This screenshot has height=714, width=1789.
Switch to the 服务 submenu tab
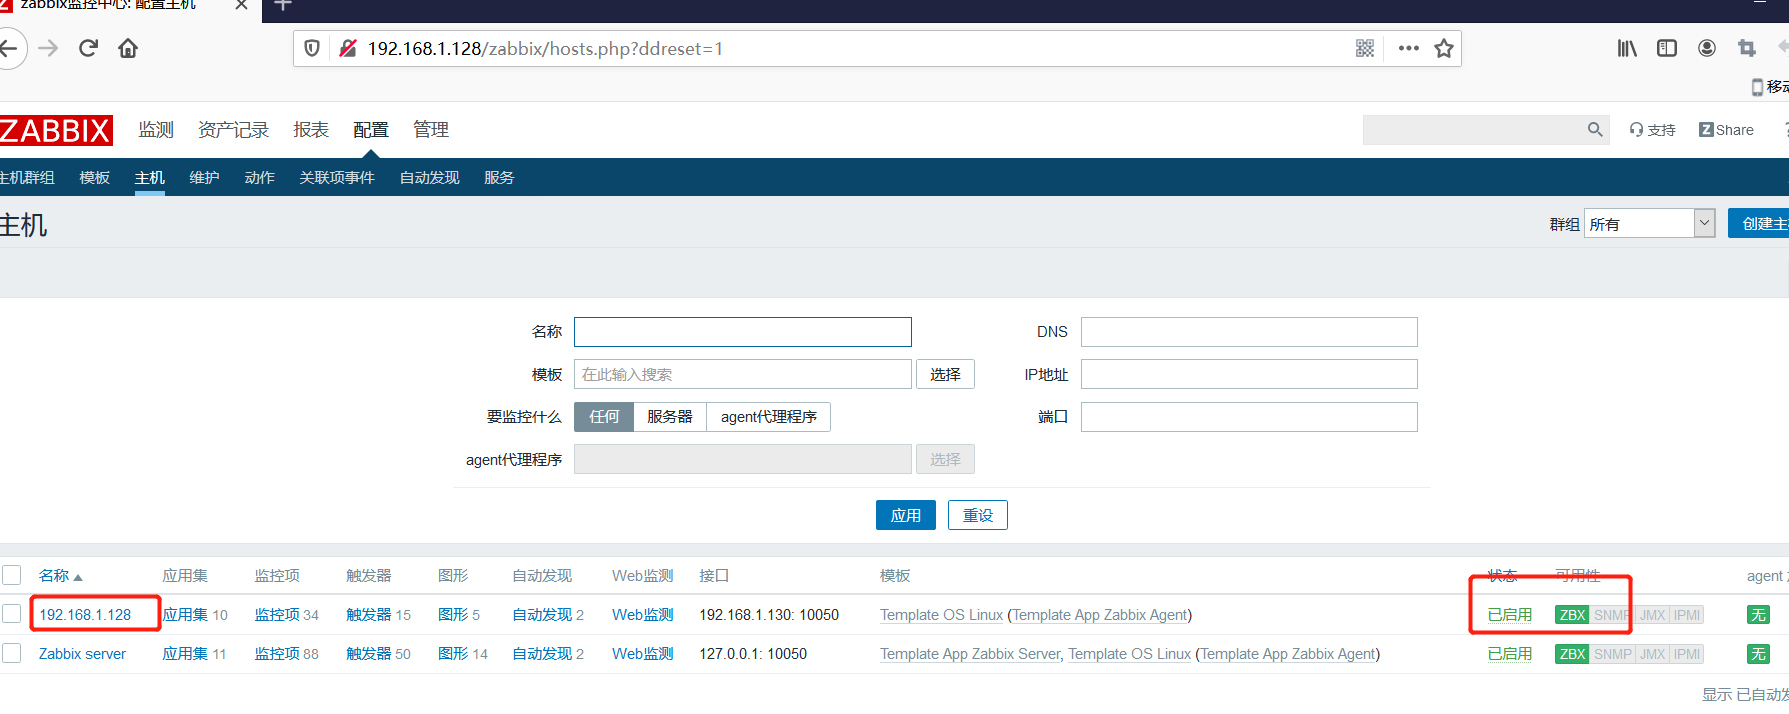(499, 178)
